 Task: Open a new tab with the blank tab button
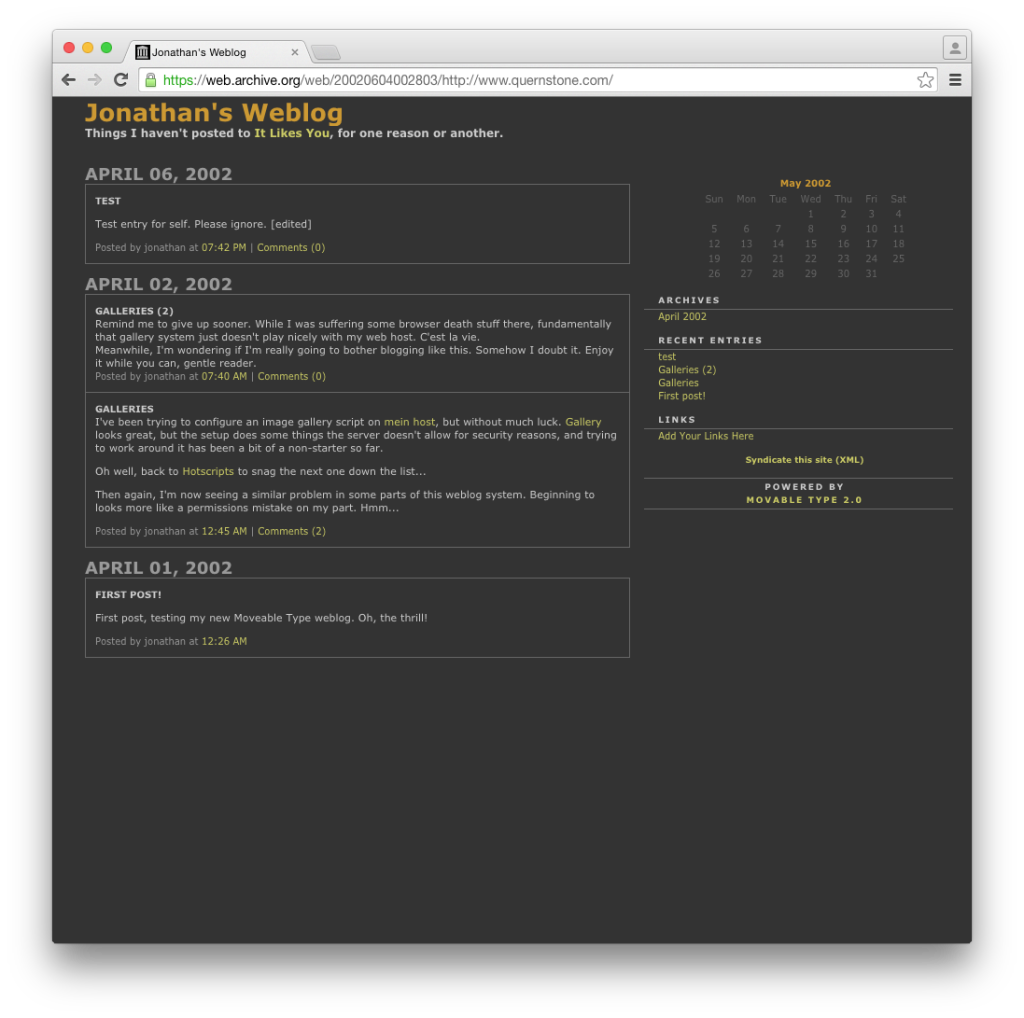pyautogui.click(x=326, y=52)
